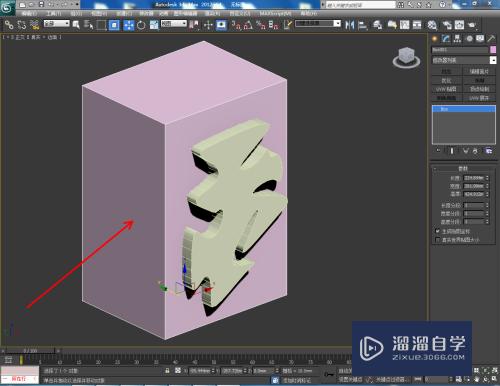The height and width of the screenshot is (386, 500).
Task: Click the UVW 贴图 modifier button
Action: click(x=446, y=89)
